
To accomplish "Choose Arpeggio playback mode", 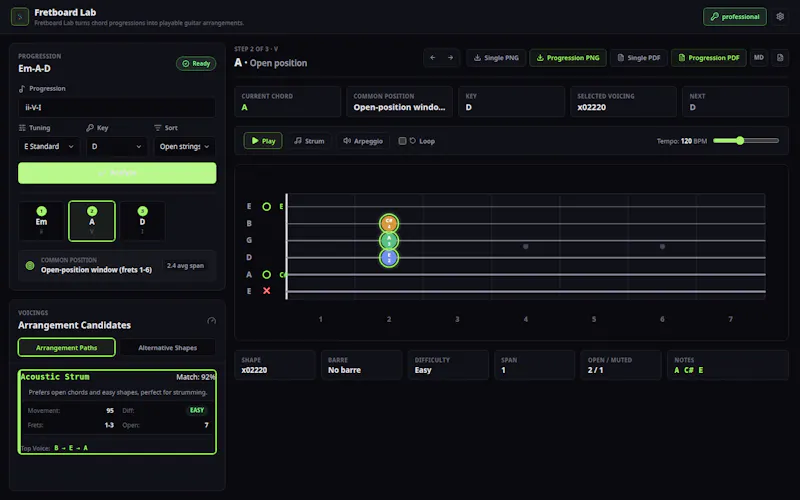I will point(363,141).
